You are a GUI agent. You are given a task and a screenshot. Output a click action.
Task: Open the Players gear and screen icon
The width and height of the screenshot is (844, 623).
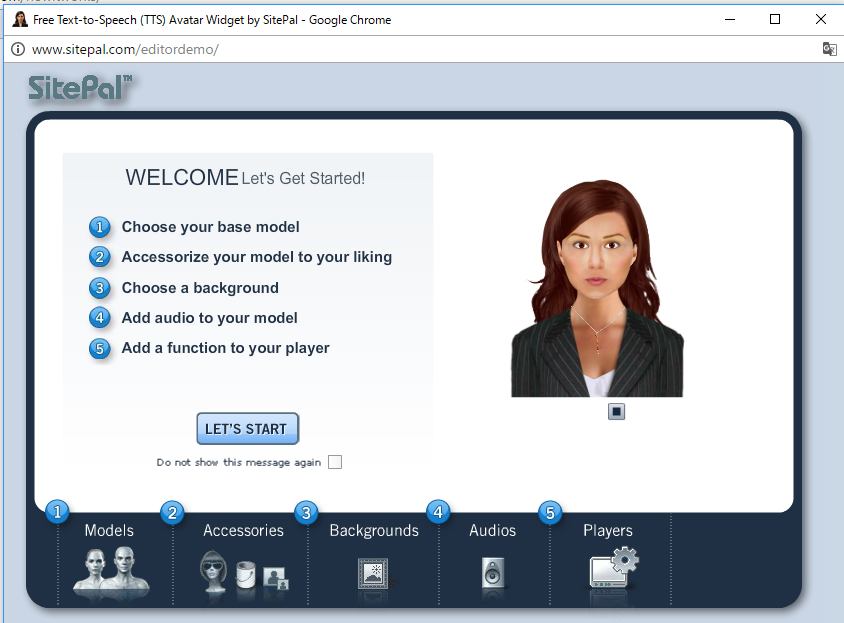(x=613, y=568)
